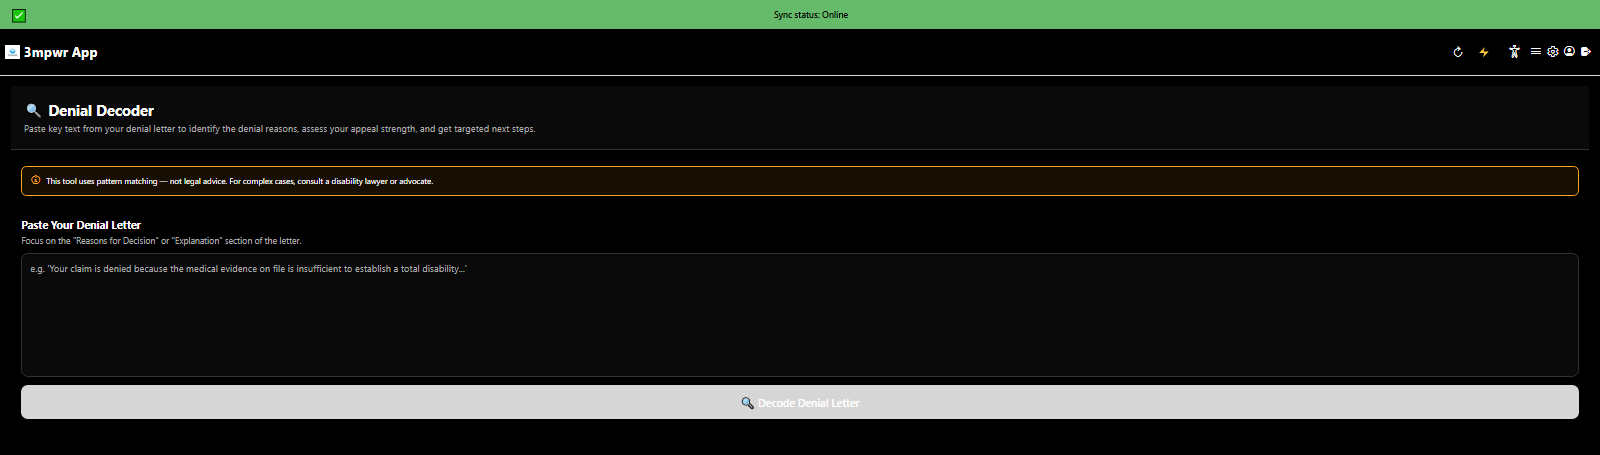Open the settings gear icon
This screenshot has height=455, width=1600.
(1553, 51)
